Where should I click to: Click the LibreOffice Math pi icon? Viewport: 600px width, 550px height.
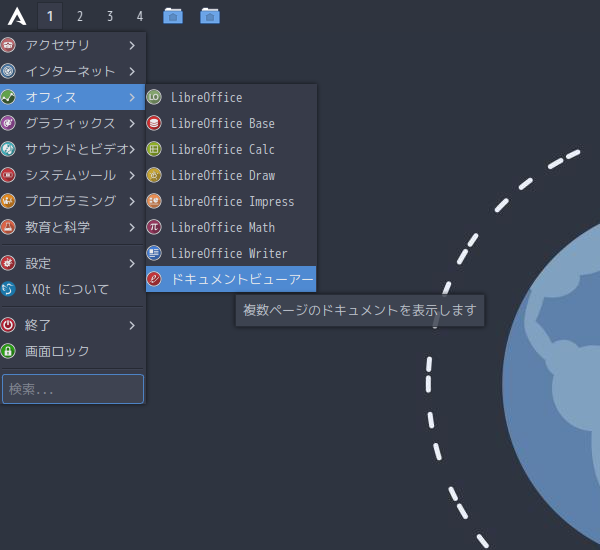154,227
